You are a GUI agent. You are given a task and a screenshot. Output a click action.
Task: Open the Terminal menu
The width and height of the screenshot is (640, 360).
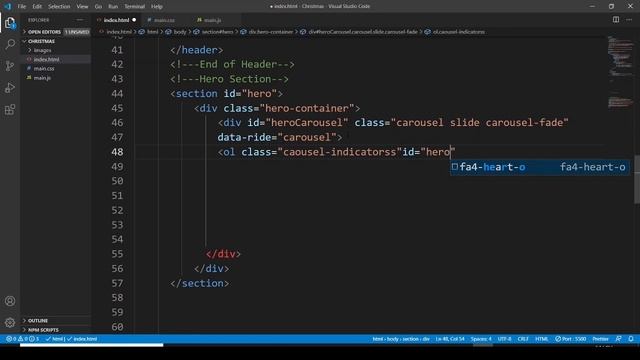[134, 7]
